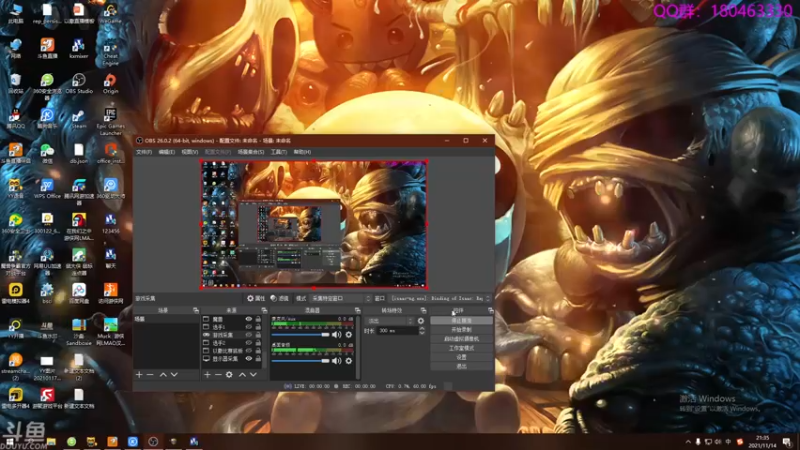
Task: Mute the 麦克风/Aux audio channel
Action: point(336,335)
